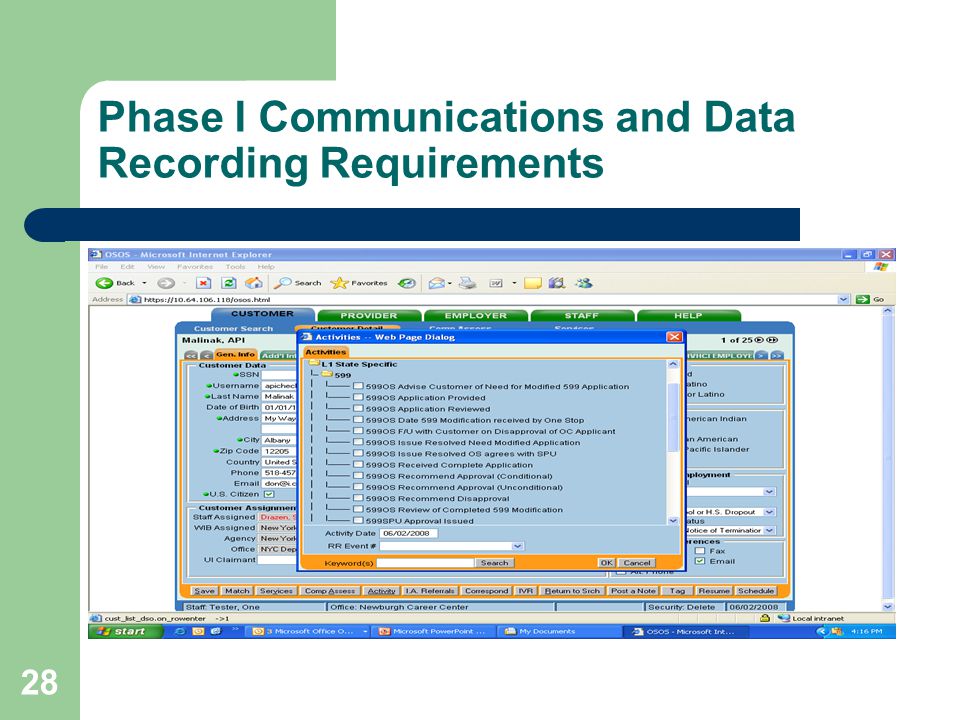Check 599OS Received Complete Application
The image size is (960, 720).
(358, 465)
